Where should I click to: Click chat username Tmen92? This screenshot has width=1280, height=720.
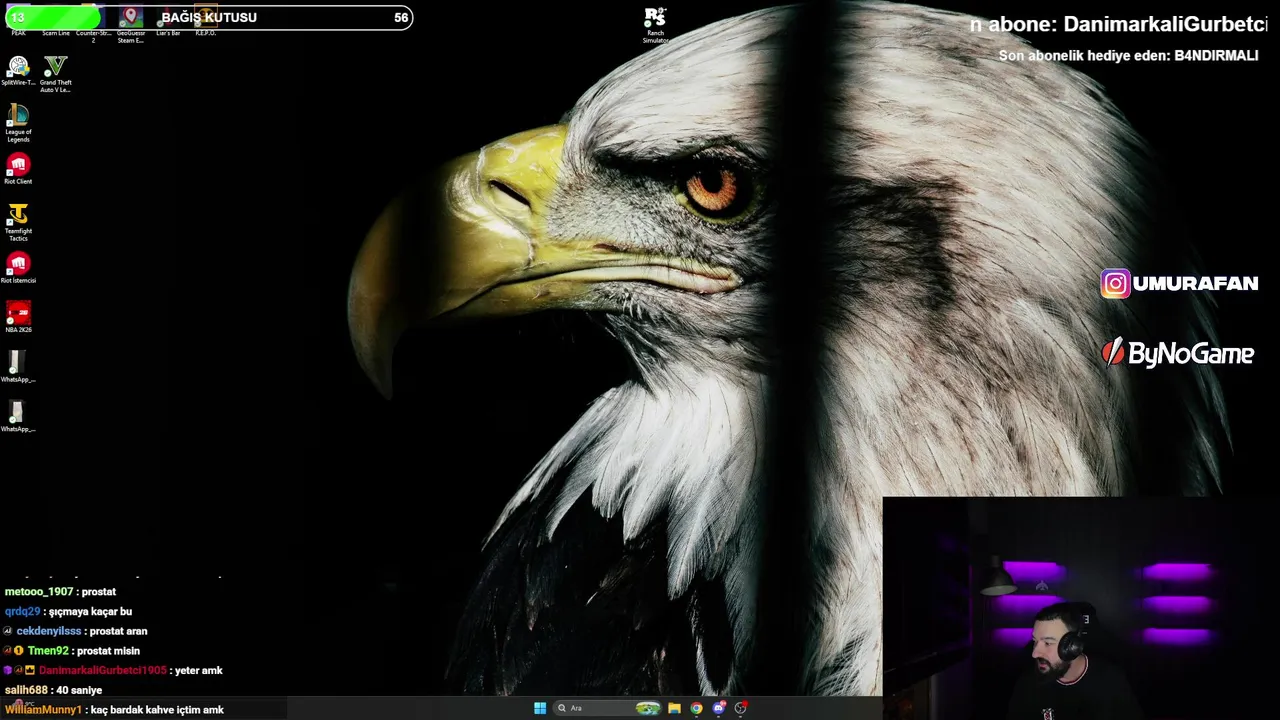(x=48, y=651)
